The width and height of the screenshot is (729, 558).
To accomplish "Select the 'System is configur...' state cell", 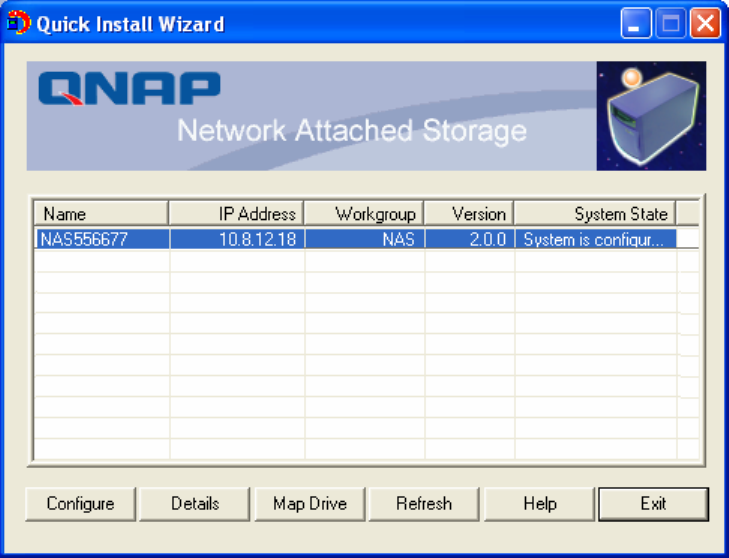I will [x=596, y=239].
